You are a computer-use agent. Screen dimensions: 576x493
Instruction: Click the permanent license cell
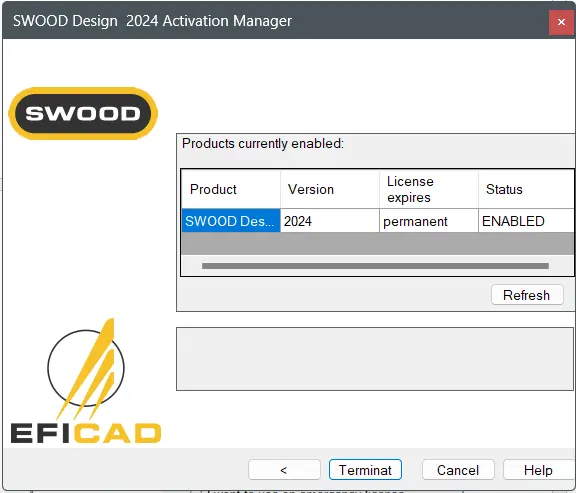coord(429,221)
